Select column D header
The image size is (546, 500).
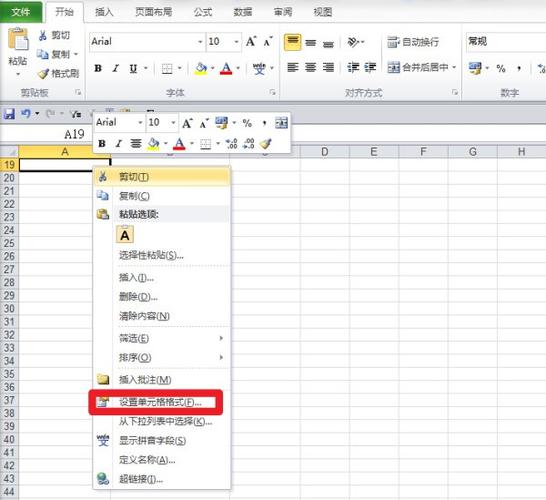(325, 152)
